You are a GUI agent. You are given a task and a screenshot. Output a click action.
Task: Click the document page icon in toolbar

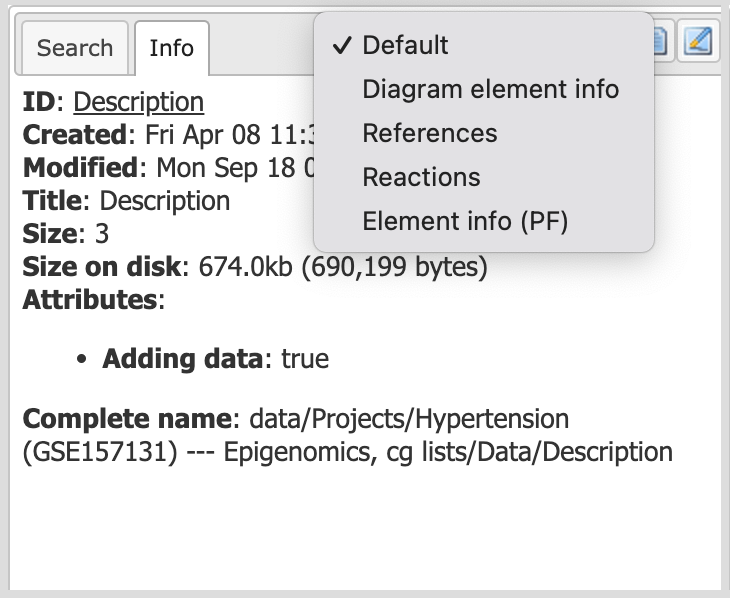click(x=663, y=41)
